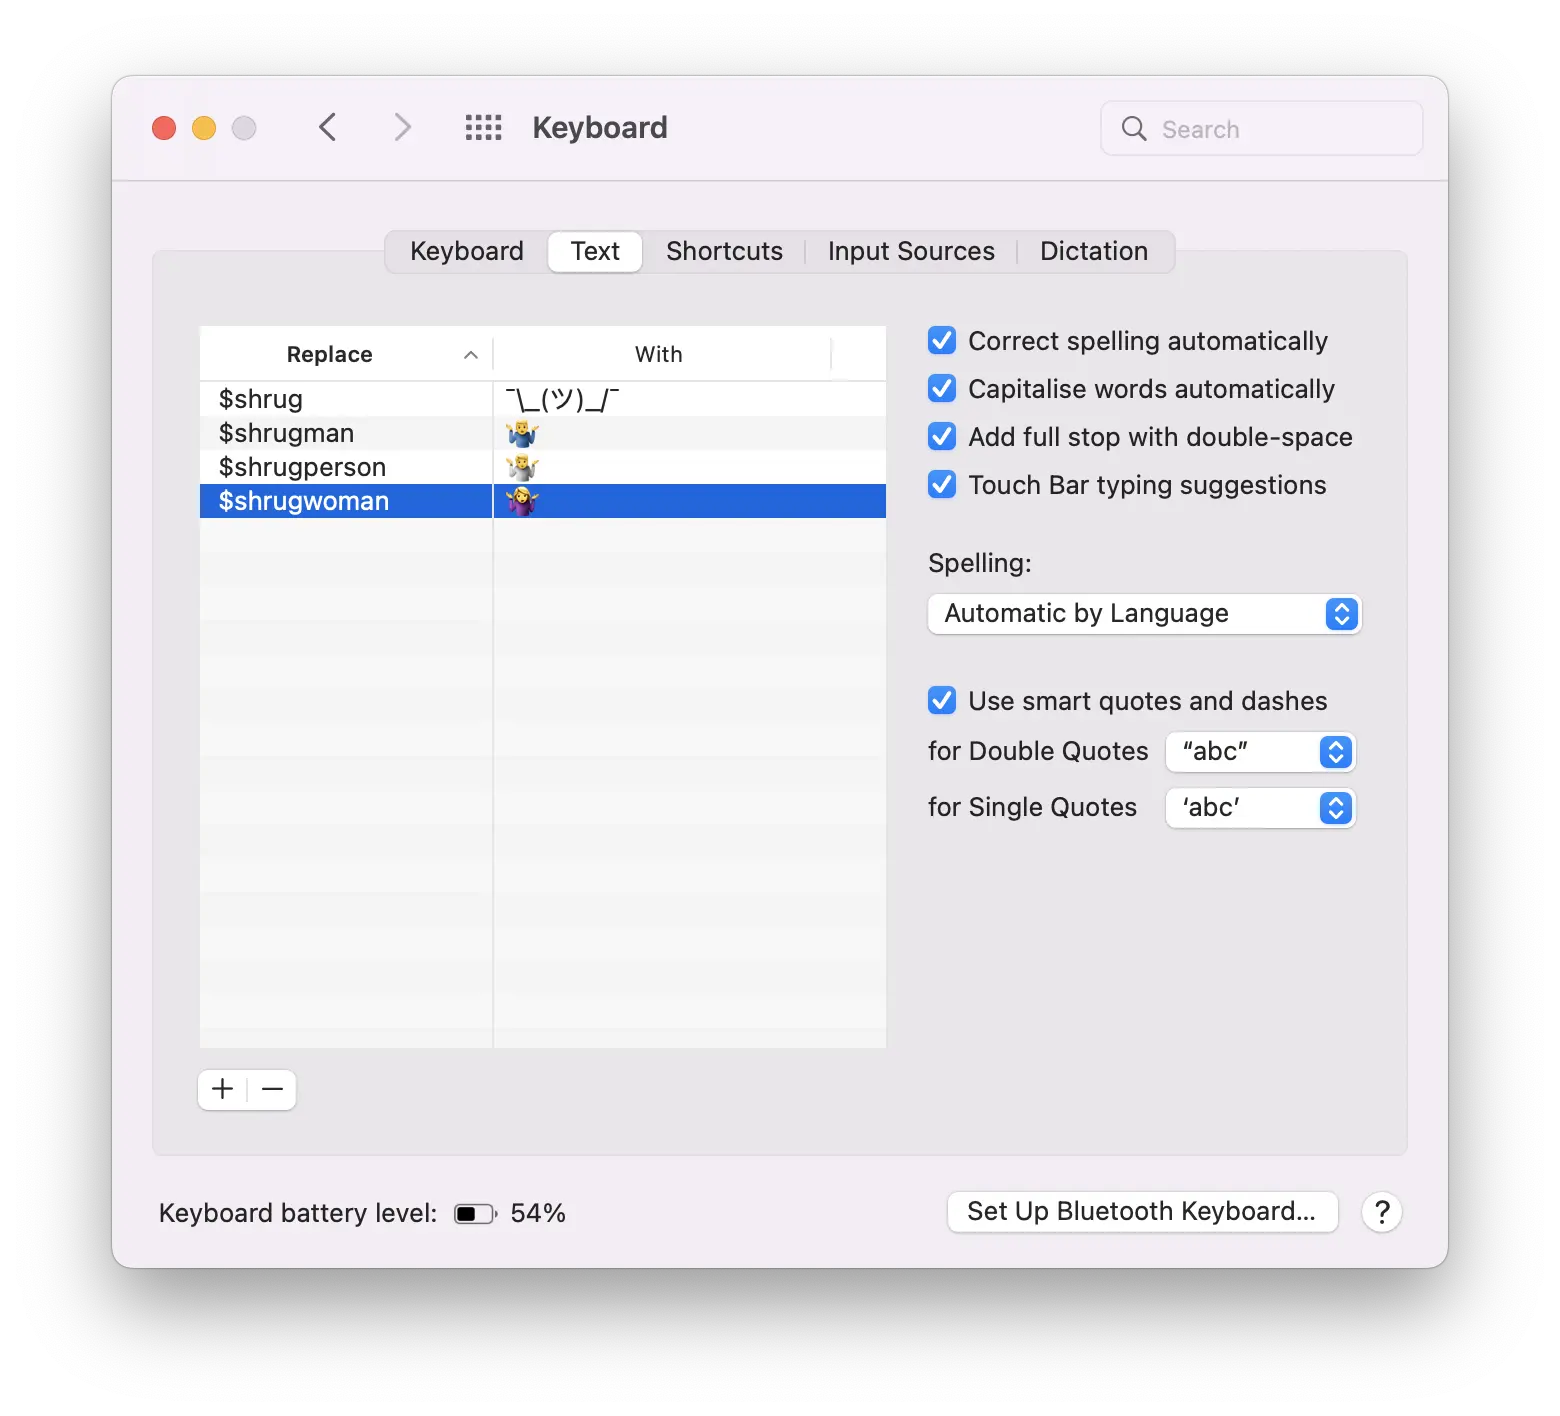Click the keyboard battery level indicator icon

click(x=474, y=1212)
